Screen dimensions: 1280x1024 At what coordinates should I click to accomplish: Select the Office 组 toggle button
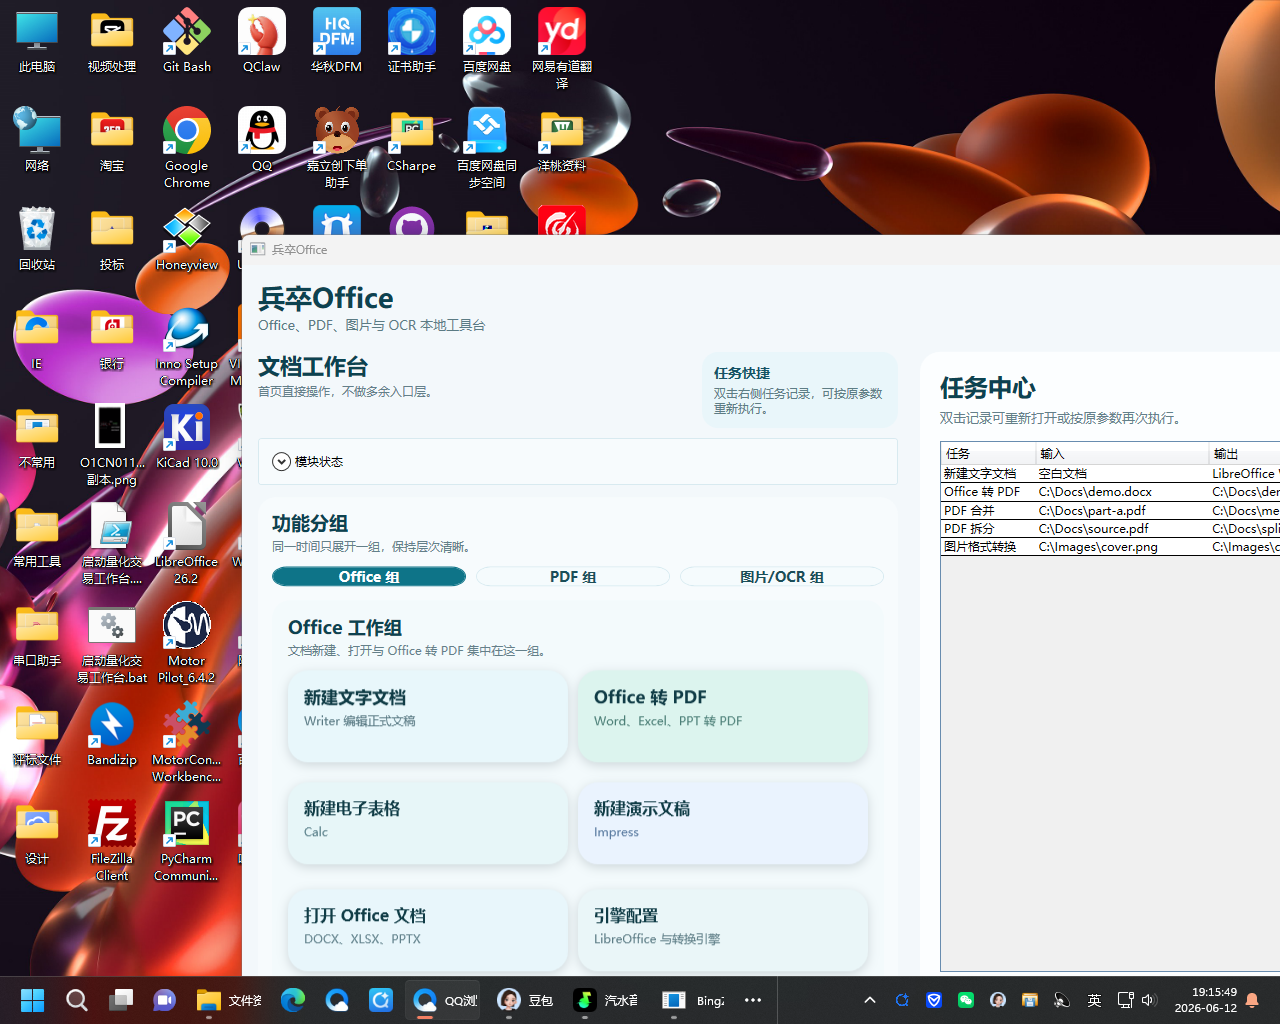[369, 577]
